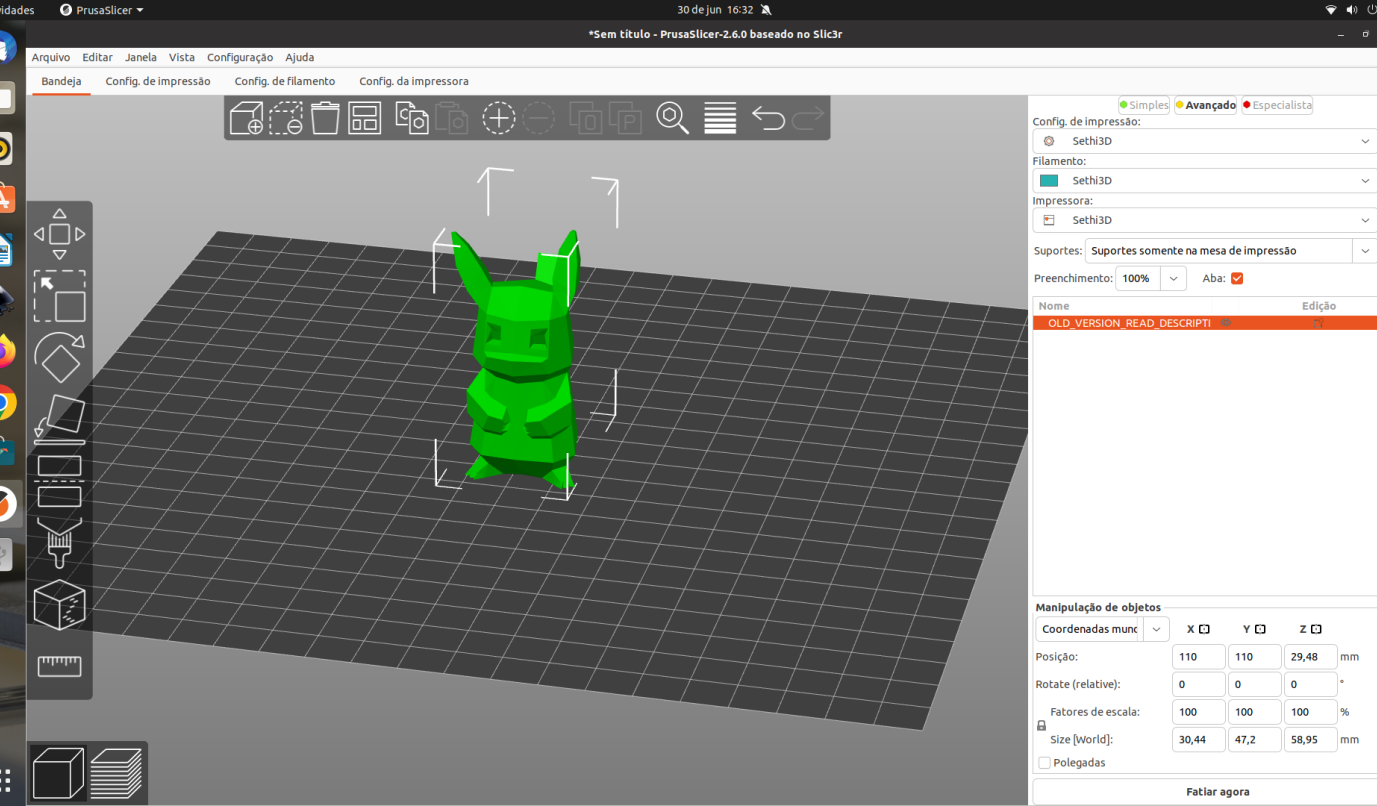Open the Coordenadas mundo dropdown
The width and height of the screenshot is (1377, 806).
point(1102,629)
